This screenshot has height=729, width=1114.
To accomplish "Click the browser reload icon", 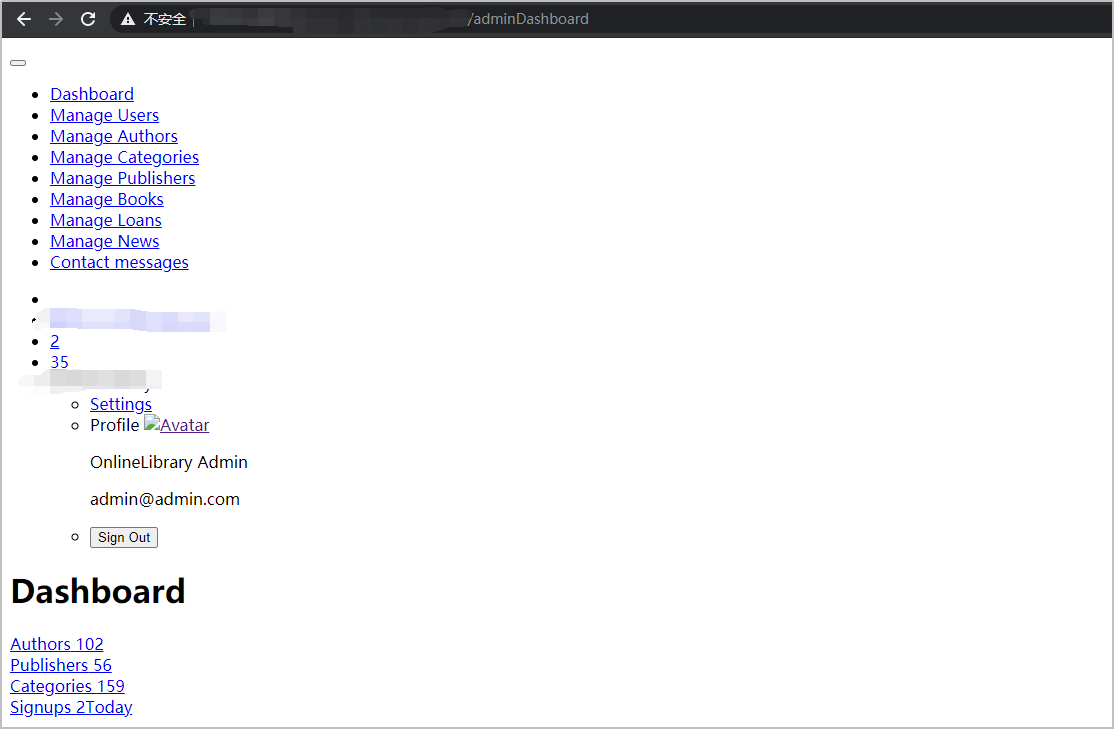I will tap(88, 19).
